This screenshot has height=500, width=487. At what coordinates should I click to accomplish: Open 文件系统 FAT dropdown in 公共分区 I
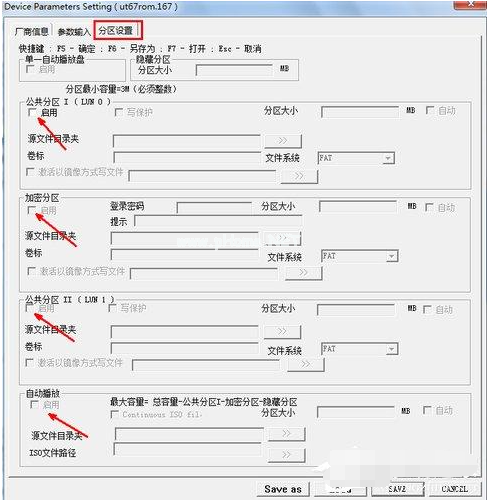(388, 158)
